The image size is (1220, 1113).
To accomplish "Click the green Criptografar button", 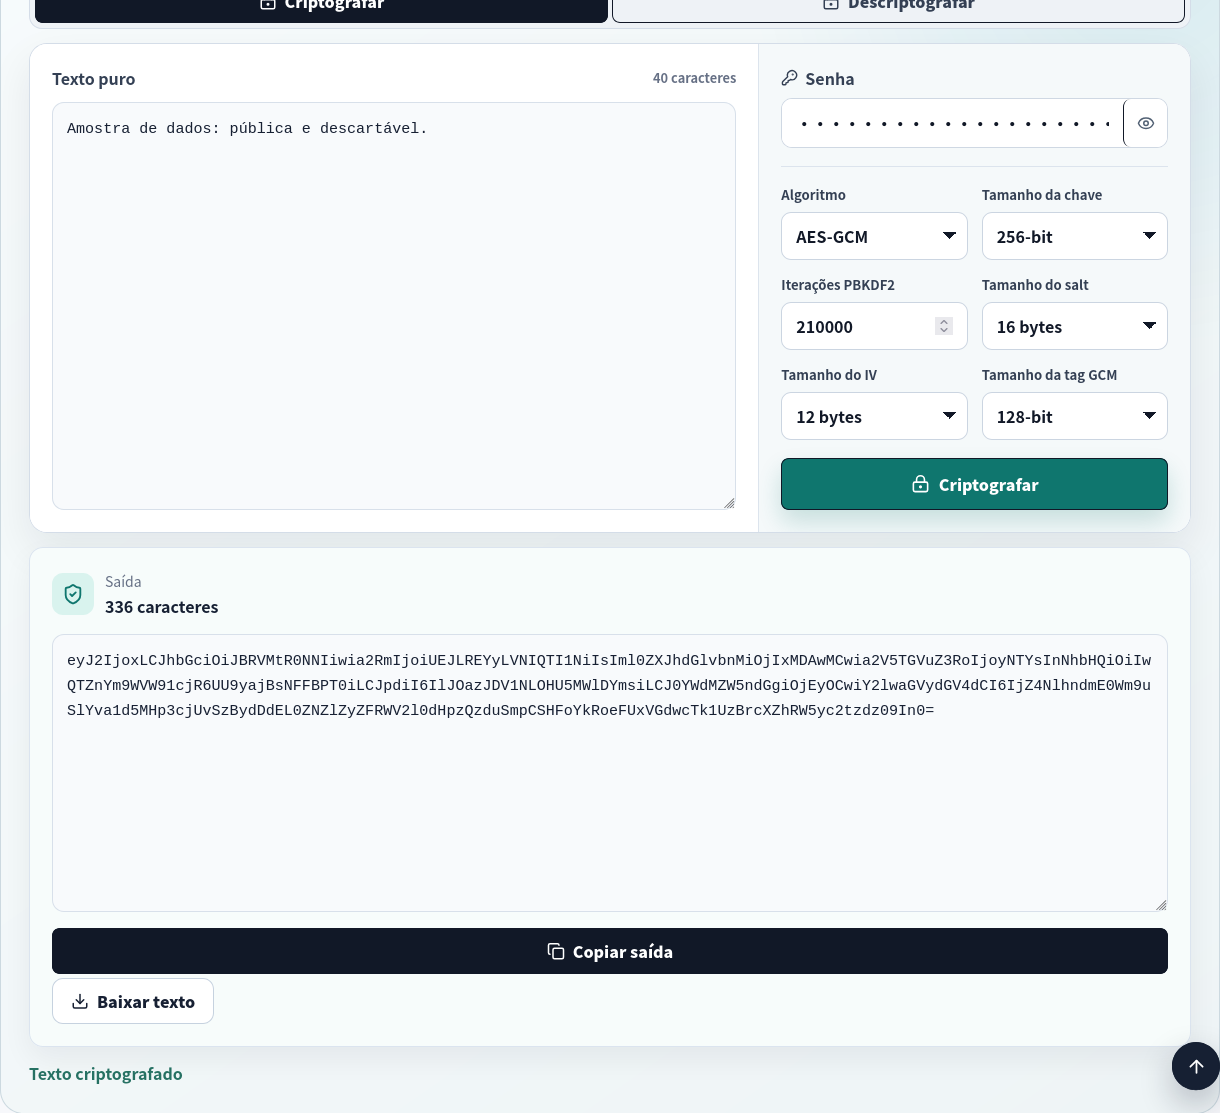I will coord(974,484).
